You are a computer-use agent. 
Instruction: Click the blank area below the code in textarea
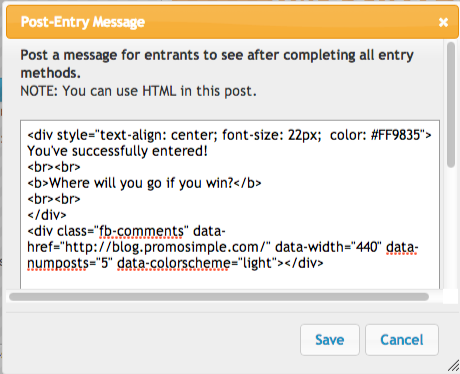(230, 278)
